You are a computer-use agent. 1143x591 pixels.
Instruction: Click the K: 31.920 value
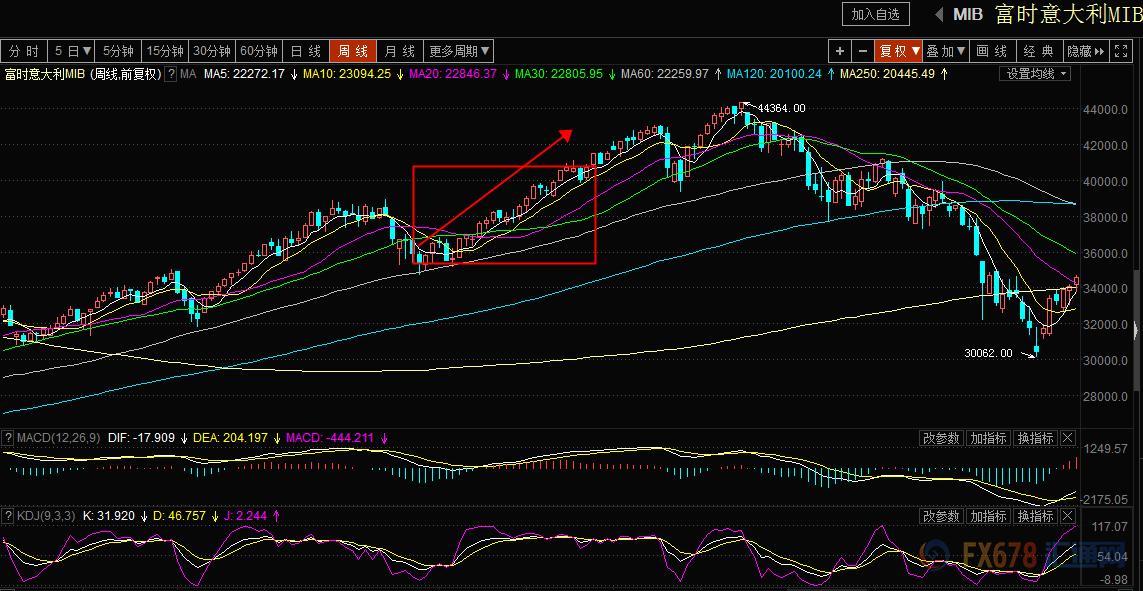(109, 516)
